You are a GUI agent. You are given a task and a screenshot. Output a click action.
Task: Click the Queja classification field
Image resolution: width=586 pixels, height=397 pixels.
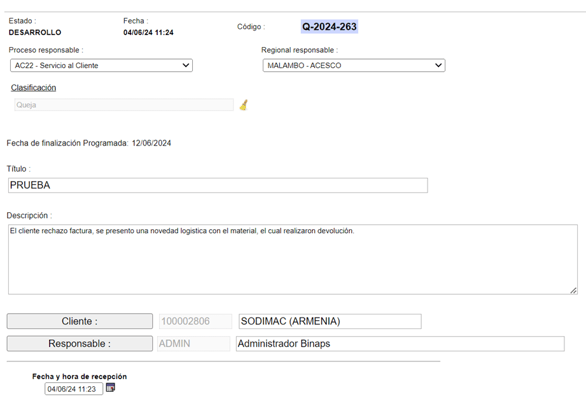[x=124, y=105]
